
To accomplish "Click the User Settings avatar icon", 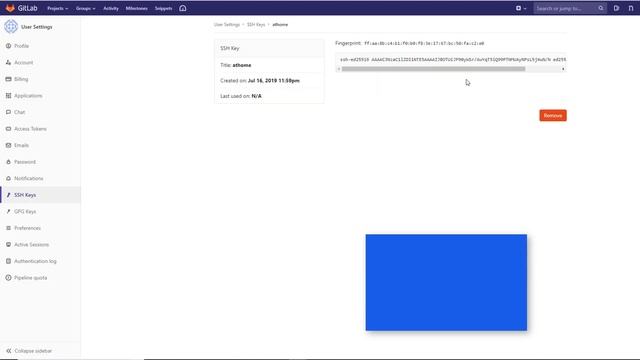I will pyautogui.click(x=11, y=27).
